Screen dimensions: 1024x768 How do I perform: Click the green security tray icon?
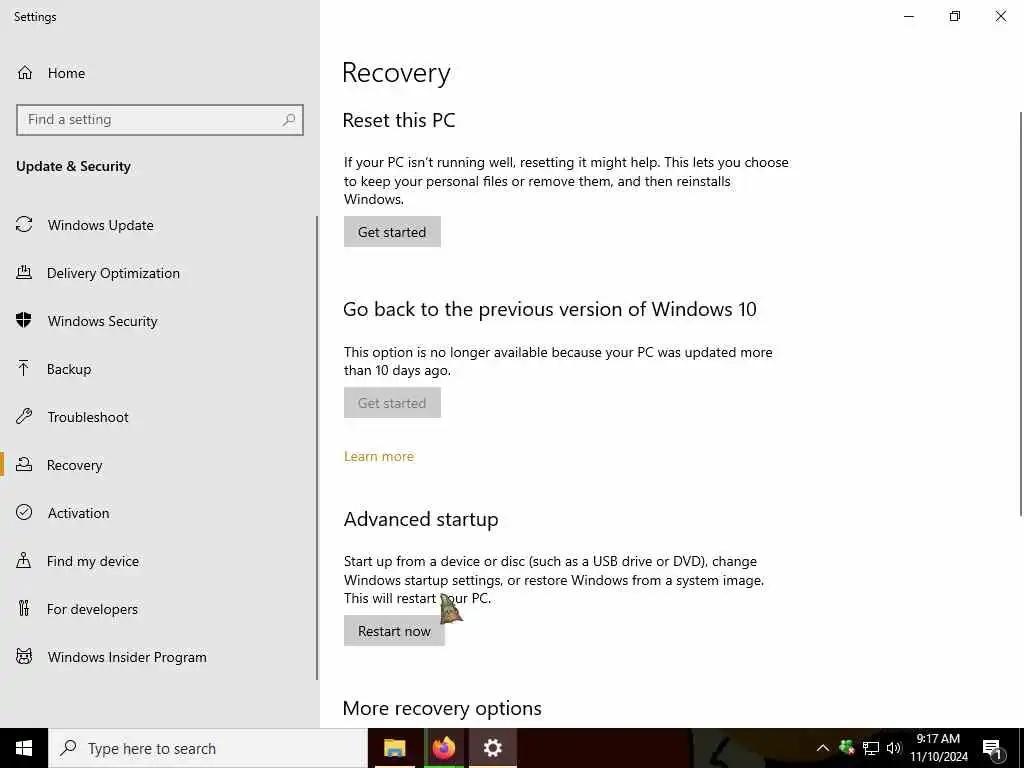point(847,747)
